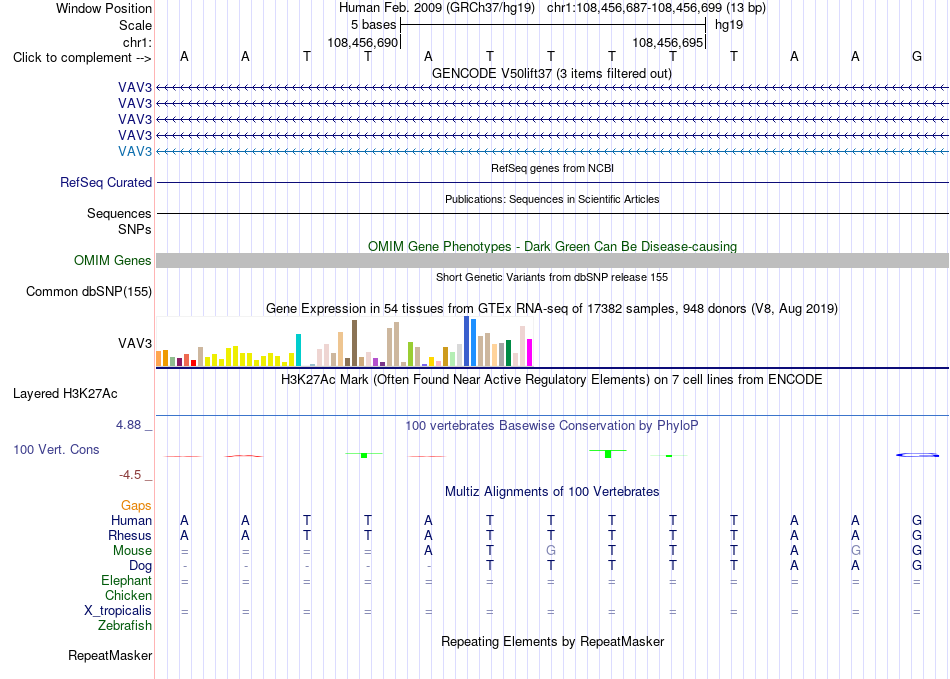Click 'Multiz Alignments of 100 Vertebrates' title

(552, 491)
